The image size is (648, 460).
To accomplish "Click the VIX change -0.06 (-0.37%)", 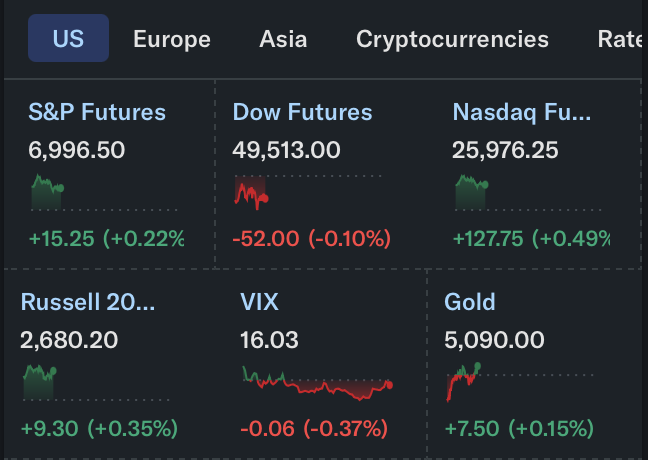I will (313, 429).
